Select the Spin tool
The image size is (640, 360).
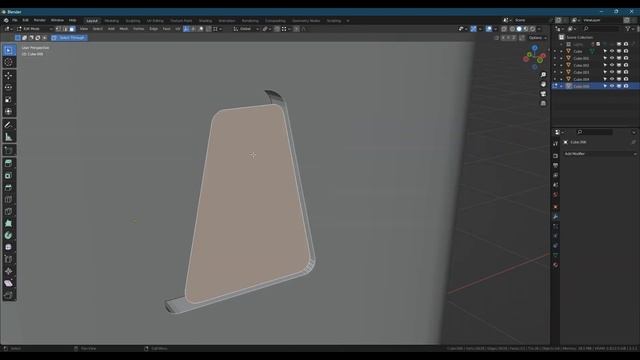click(x=9, y=236)
